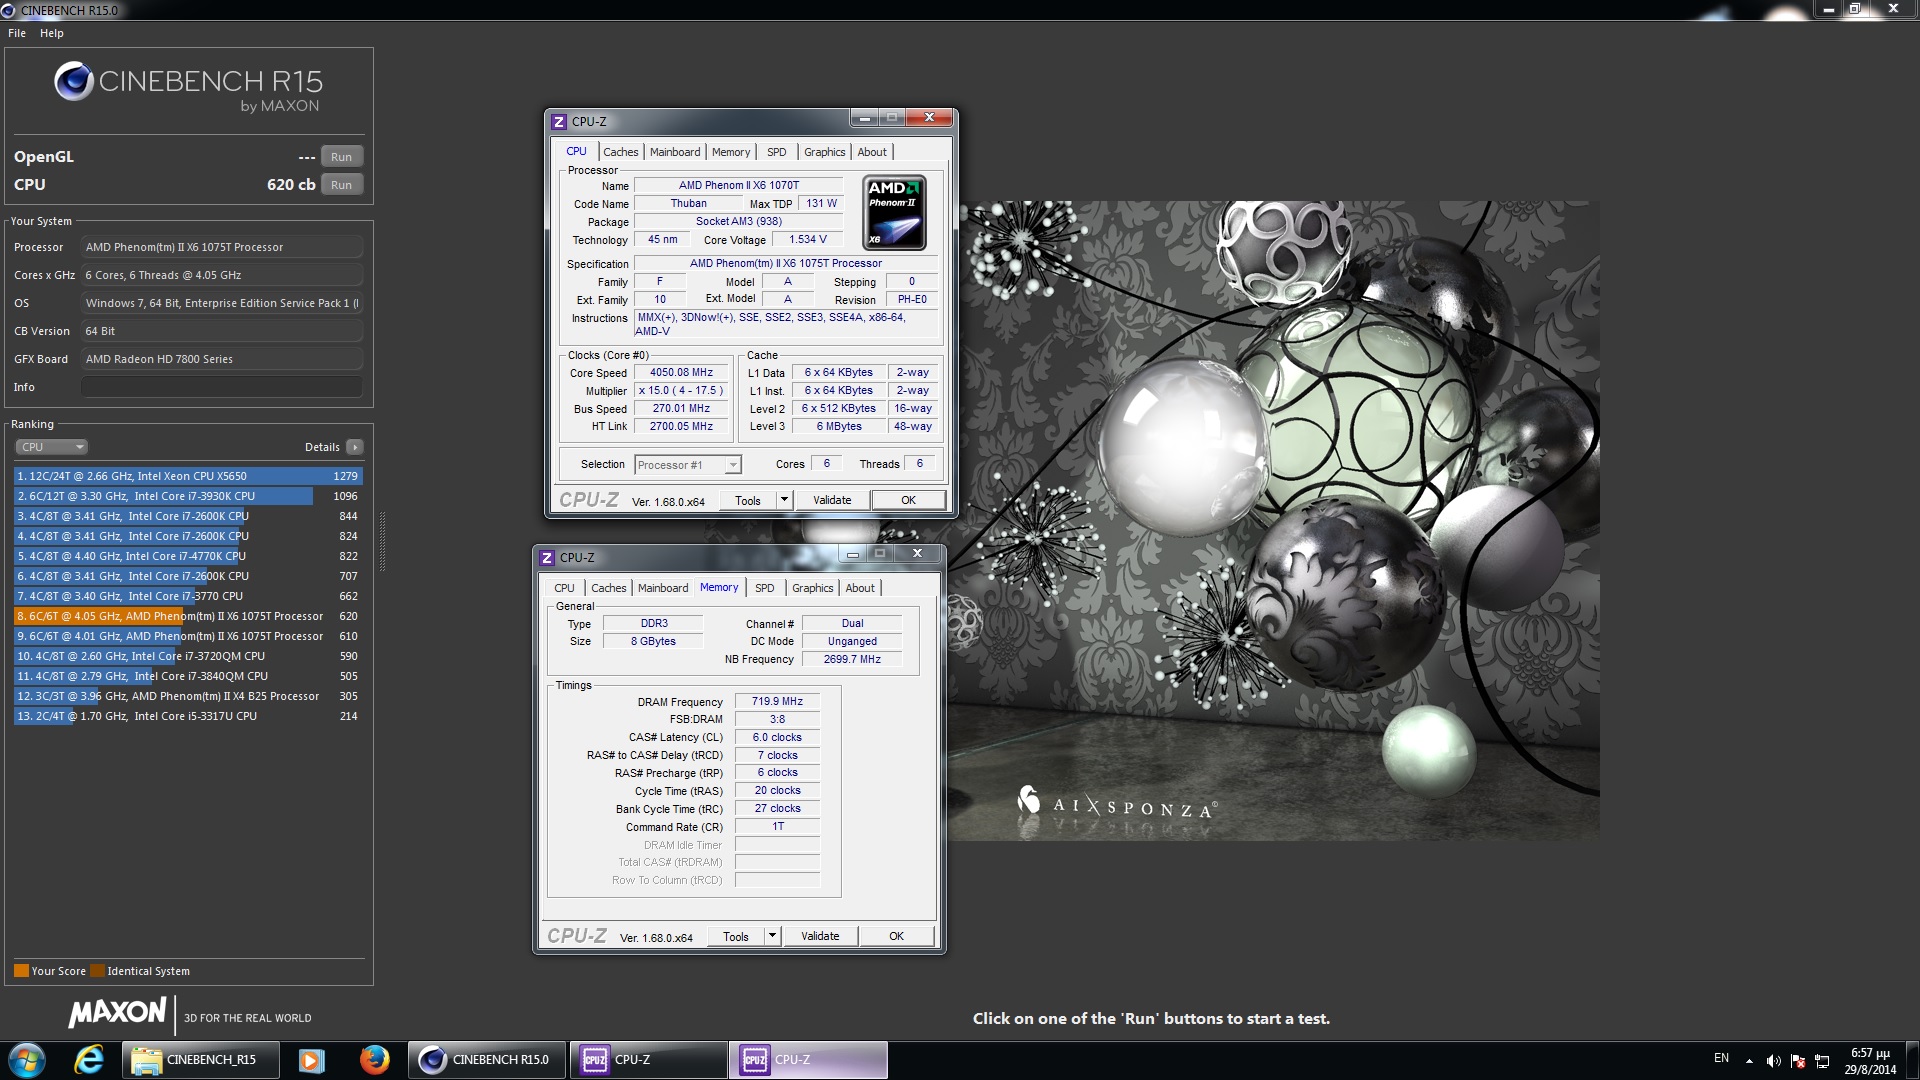Open Windows Media Player taskbar icon
The width and height of the screenshot is (1920, 1080).
(311, 1060)
